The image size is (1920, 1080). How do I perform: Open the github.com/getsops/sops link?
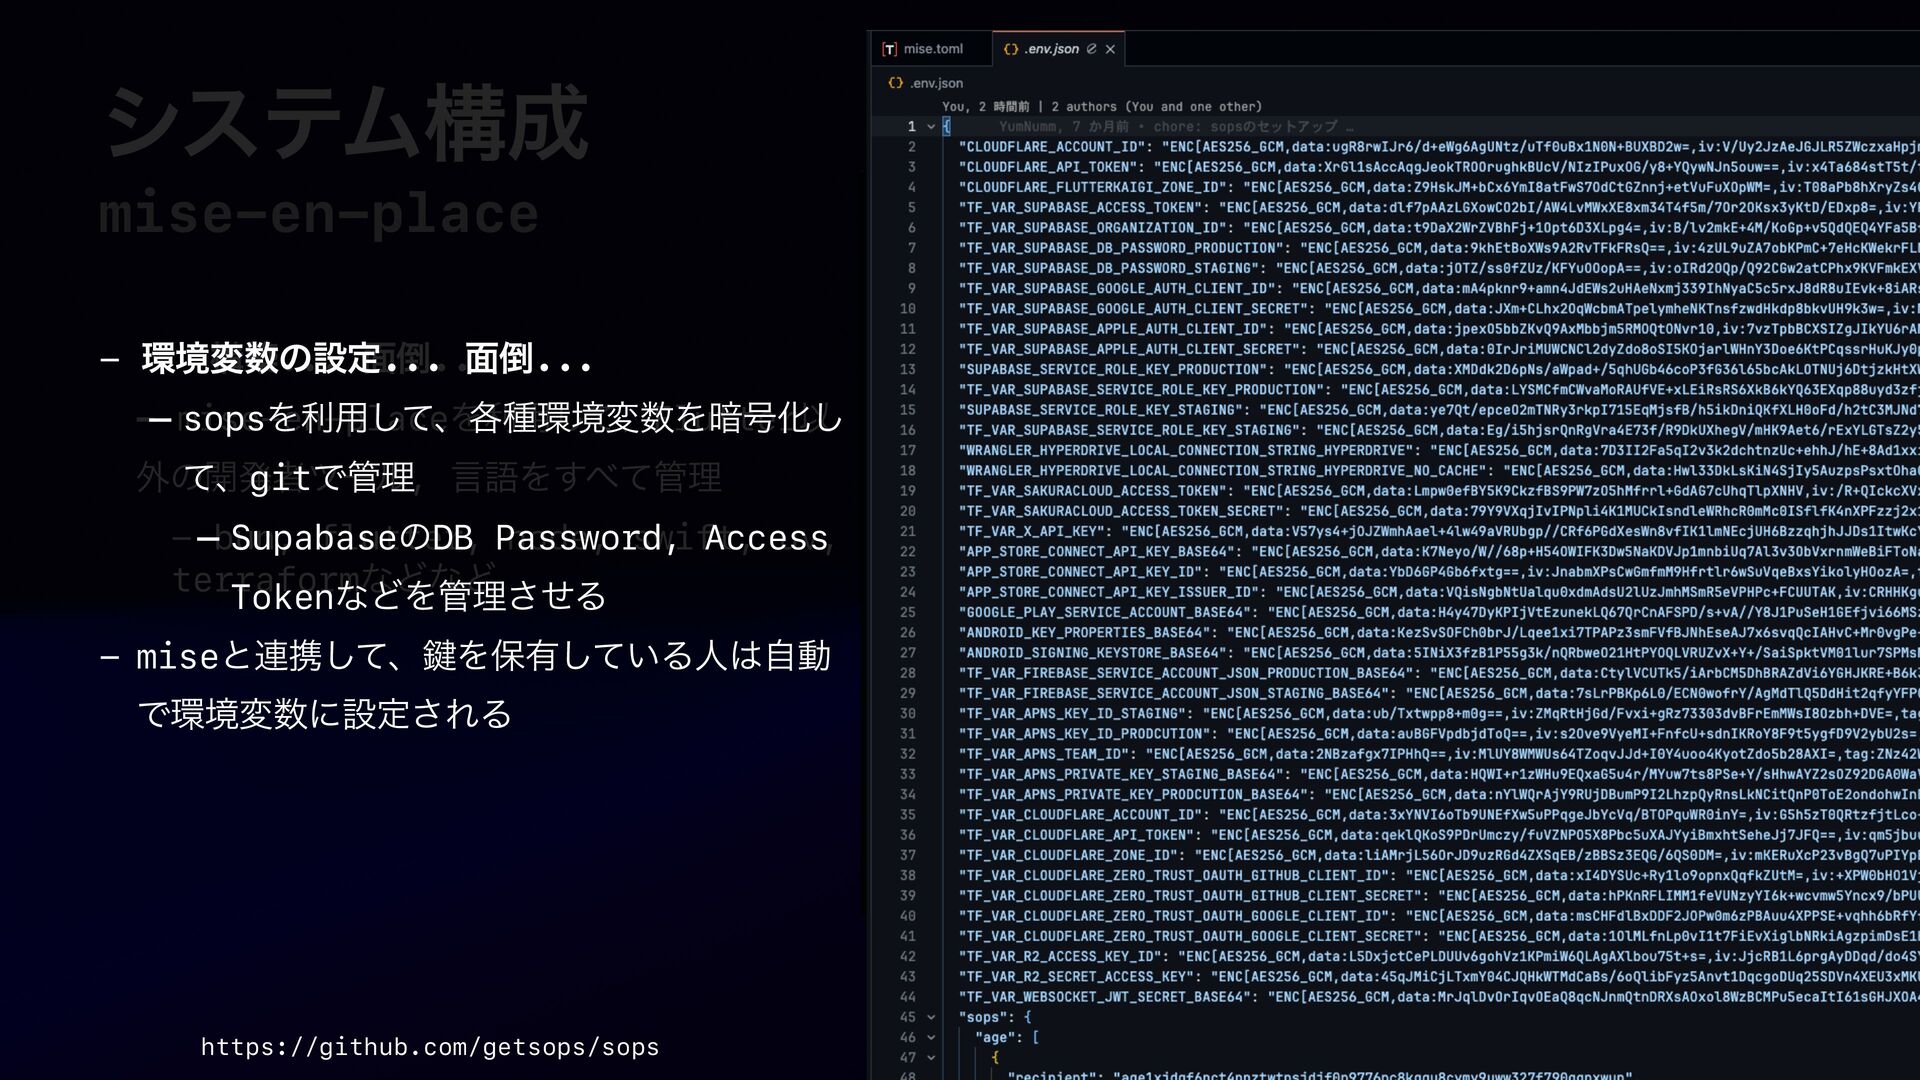430,1047
